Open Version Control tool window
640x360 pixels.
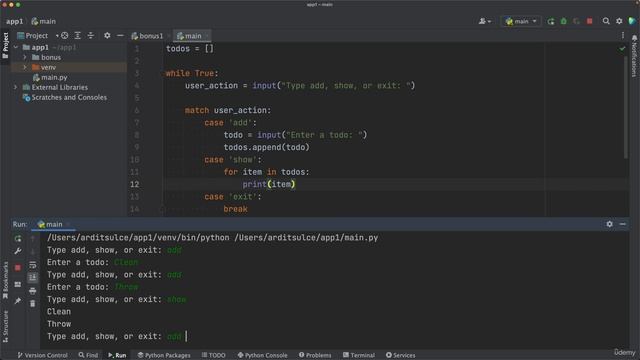click(42, 355)
